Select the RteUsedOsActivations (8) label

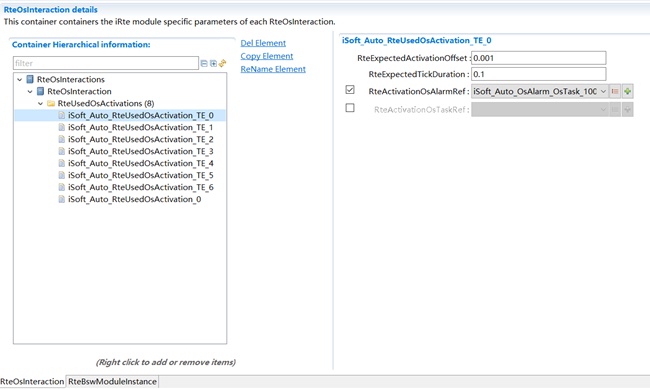tap(106, 103)
